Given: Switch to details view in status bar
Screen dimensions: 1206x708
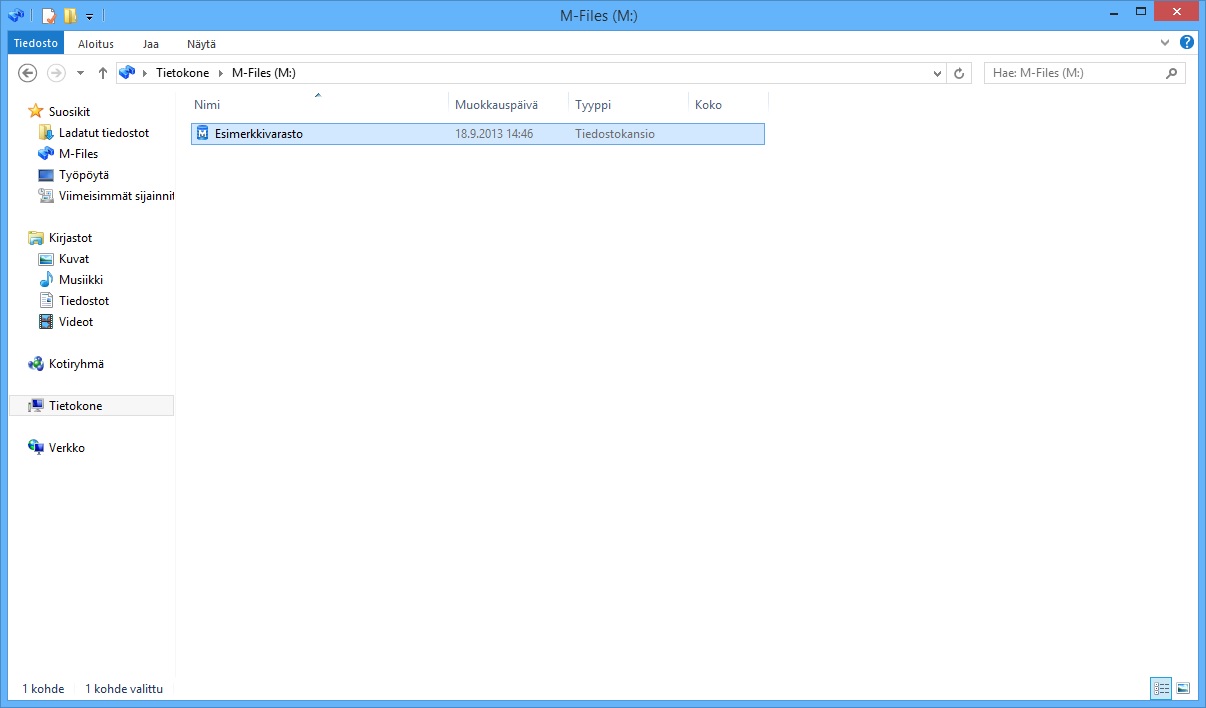Looking at the screenshot, I should [1161, 688].
